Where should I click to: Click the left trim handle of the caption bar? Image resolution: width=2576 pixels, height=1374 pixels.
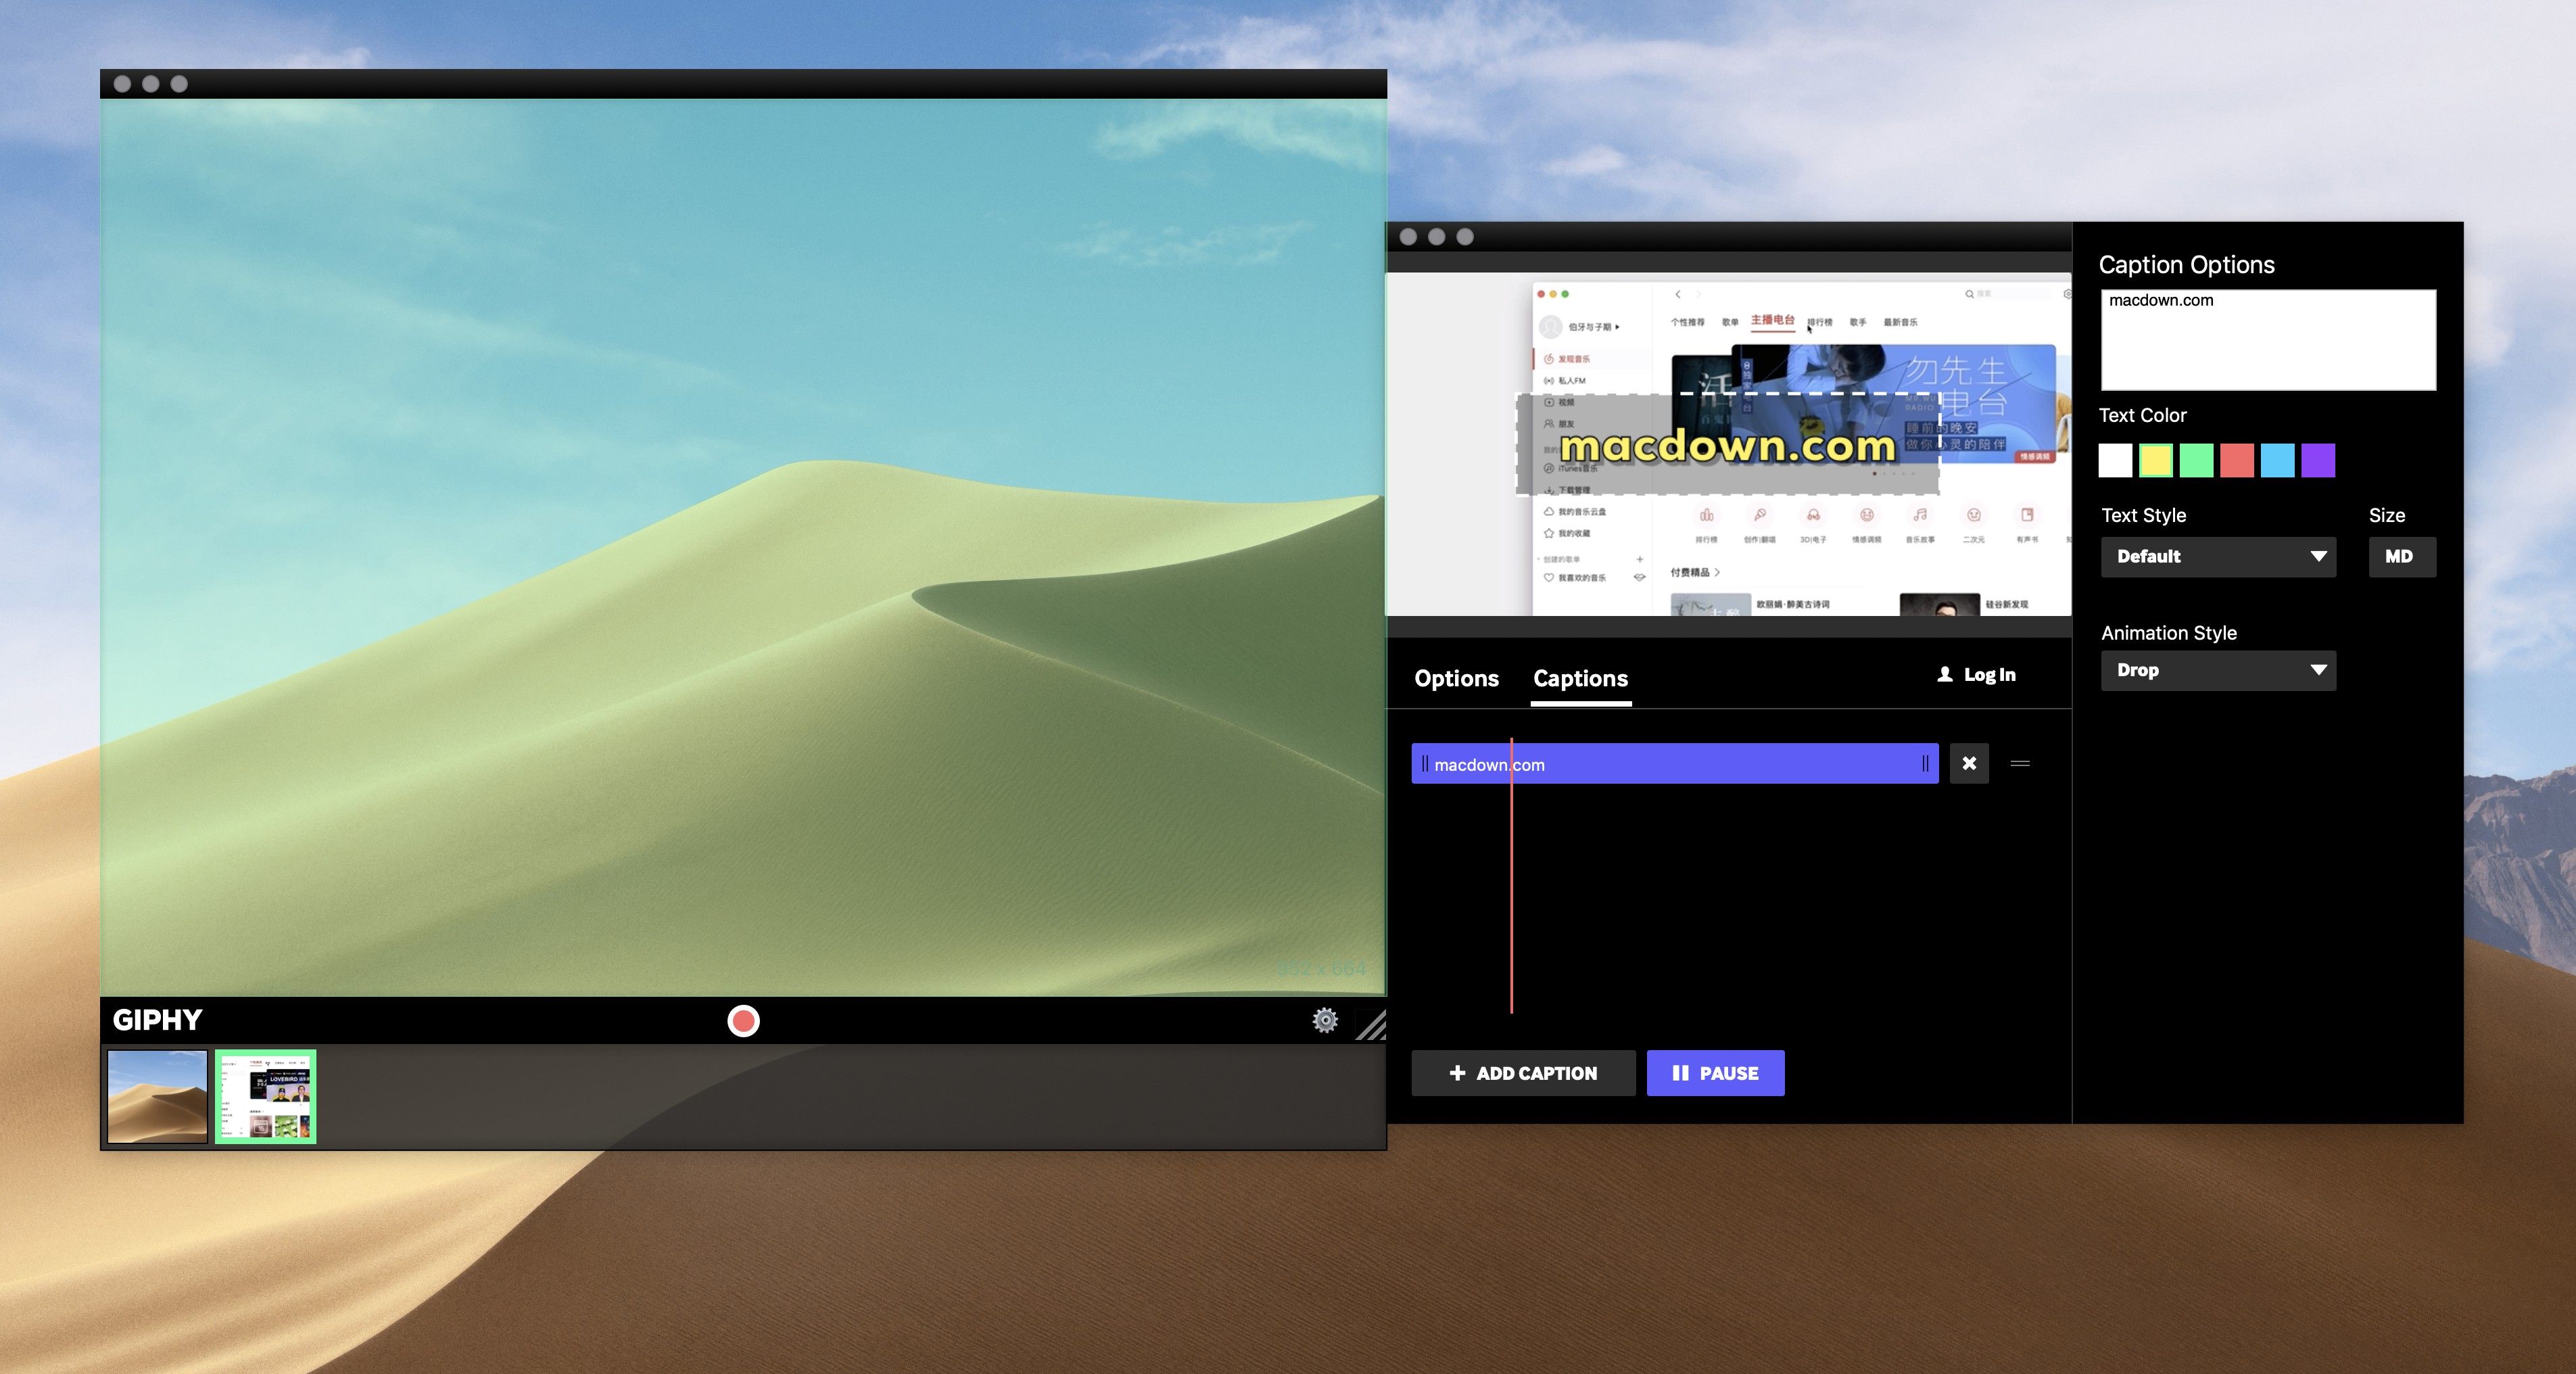1425,764
